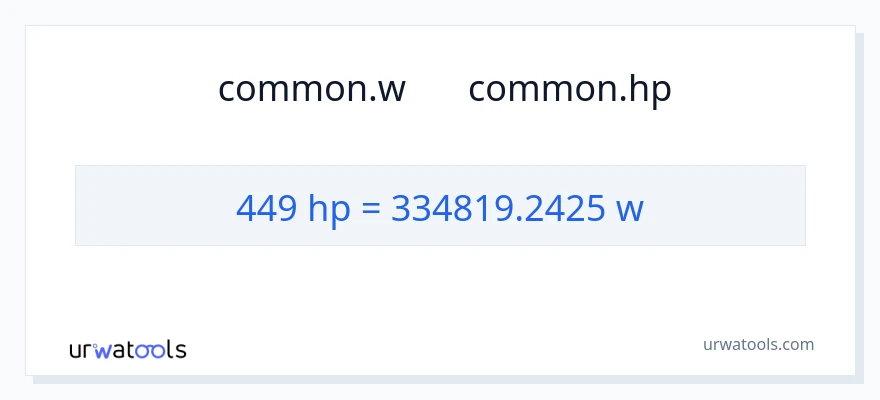Select the common.w heading
Image resolution: width=880 pixels, height=400 pixels.
pos(312,89)
